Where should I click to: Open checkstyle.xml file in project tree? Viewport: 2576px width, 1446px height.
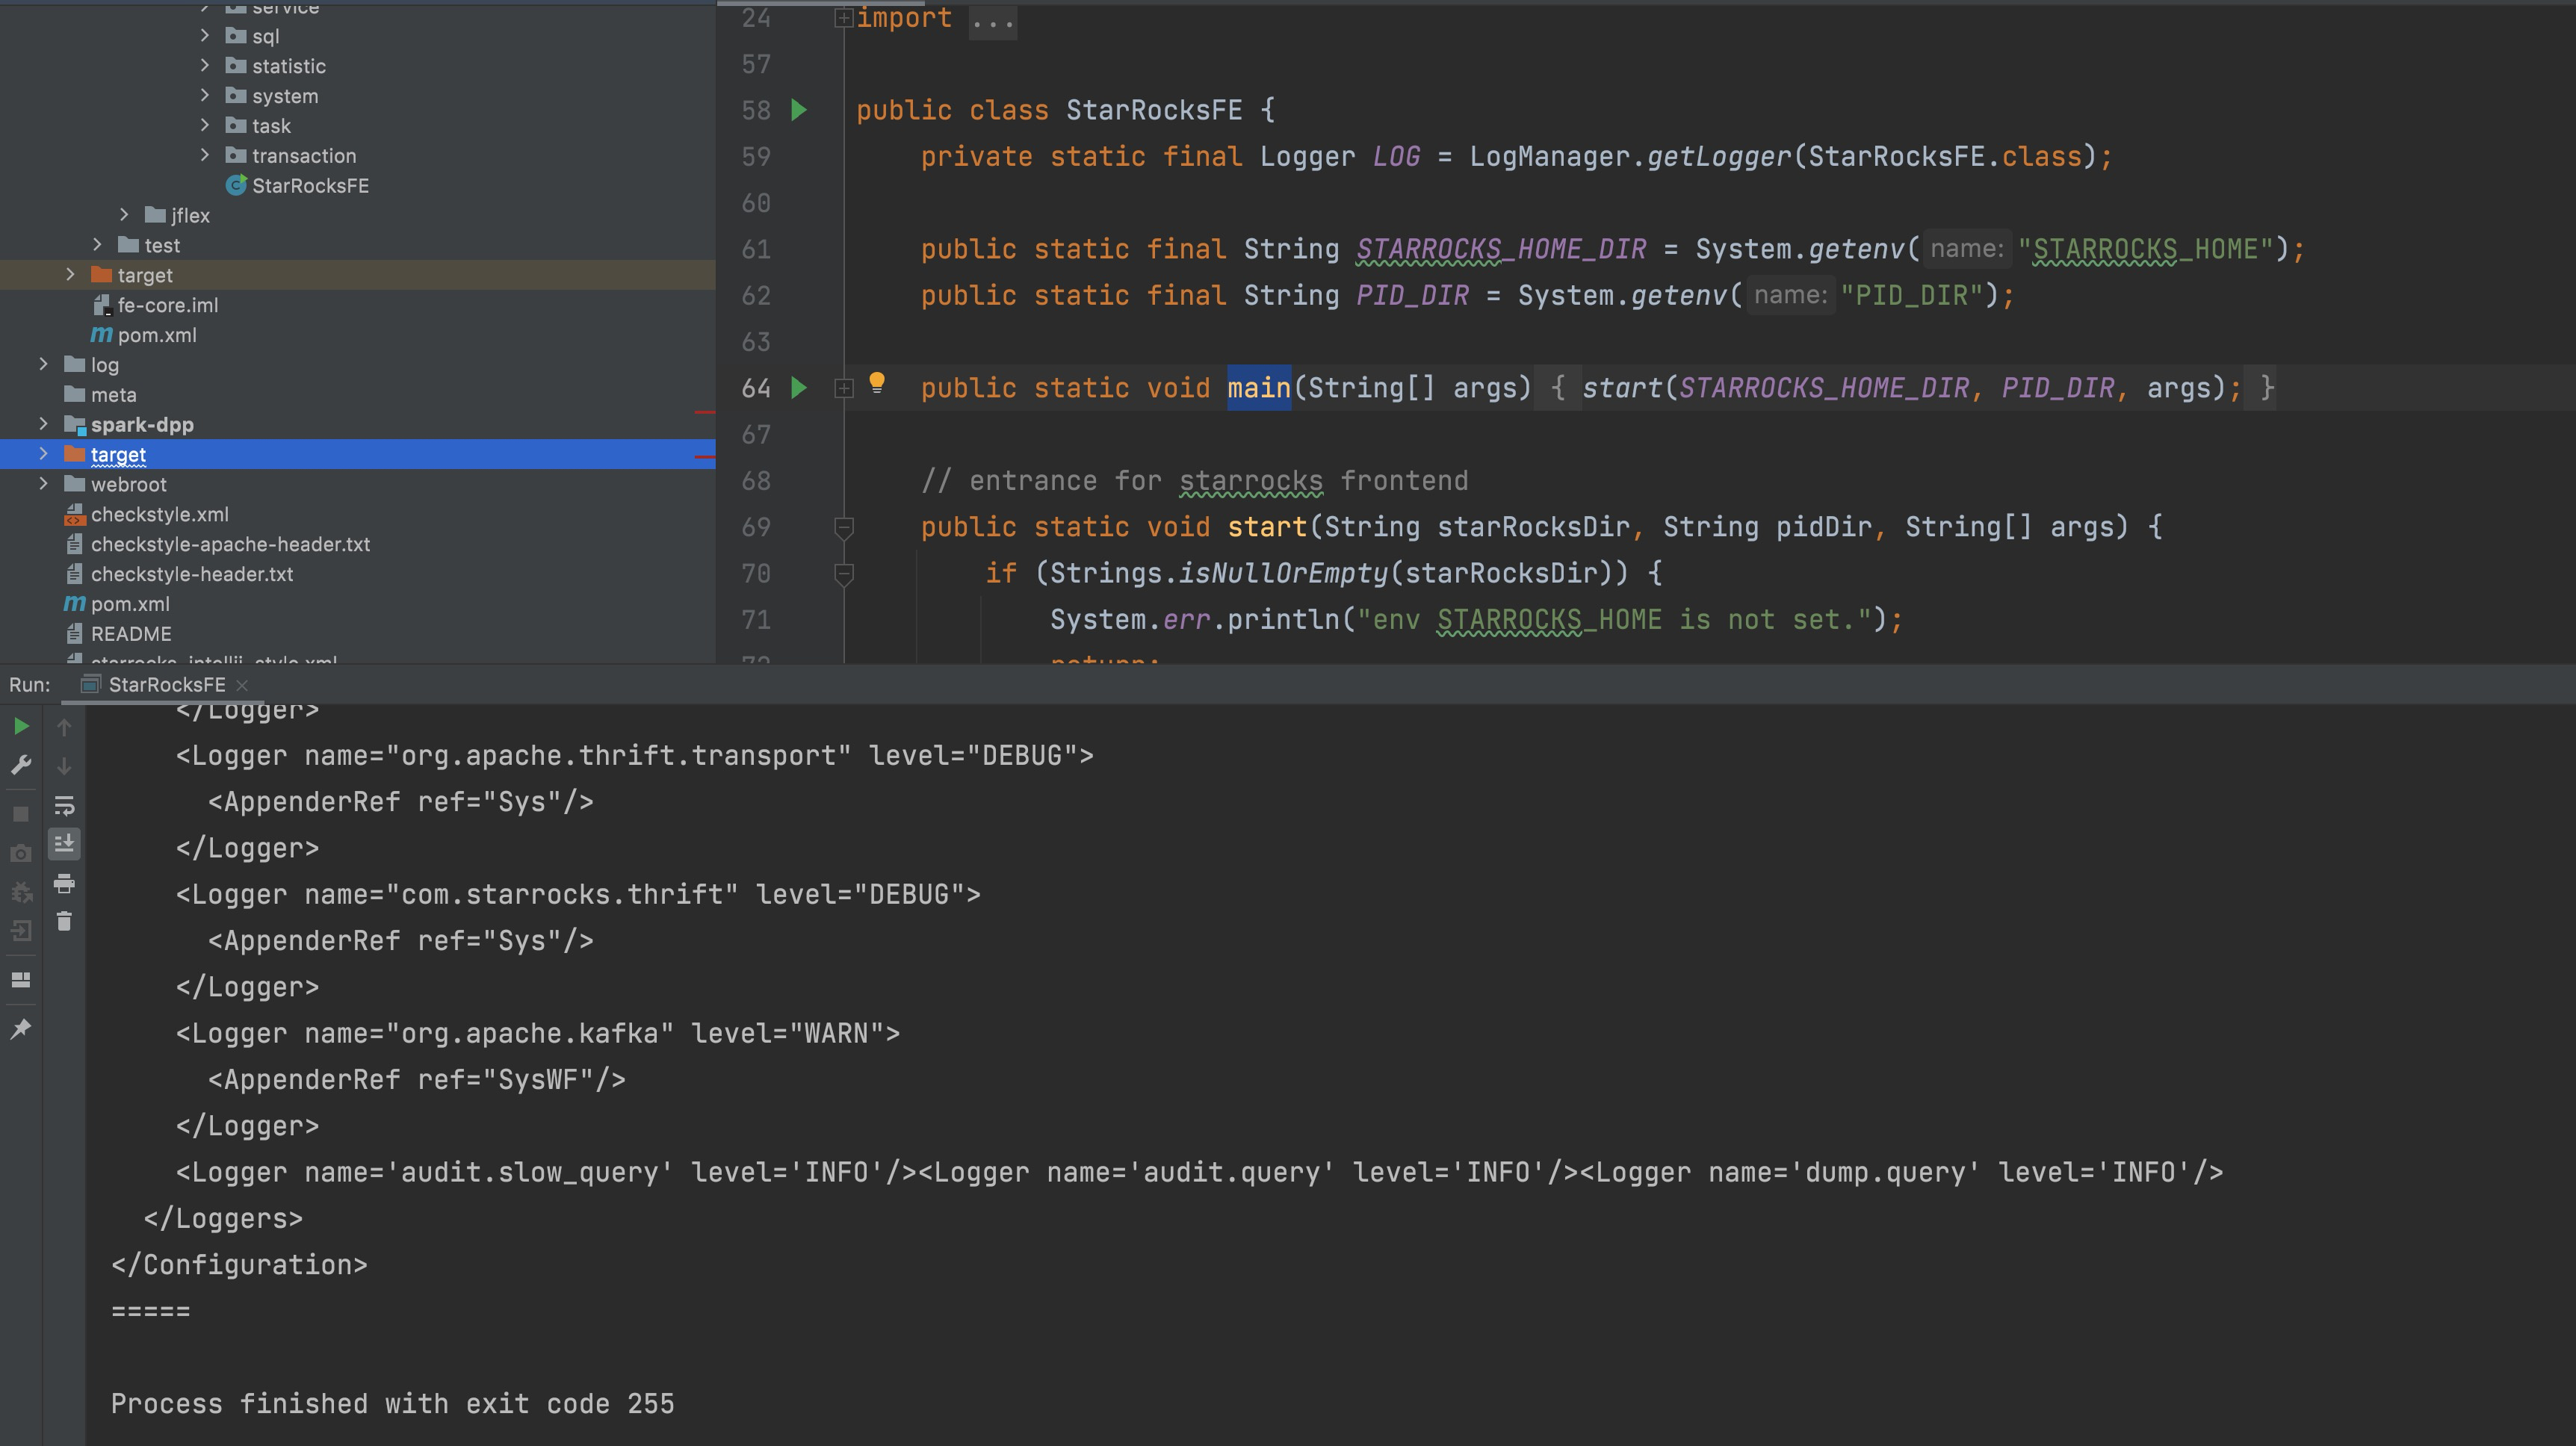[x=159, y=514]
